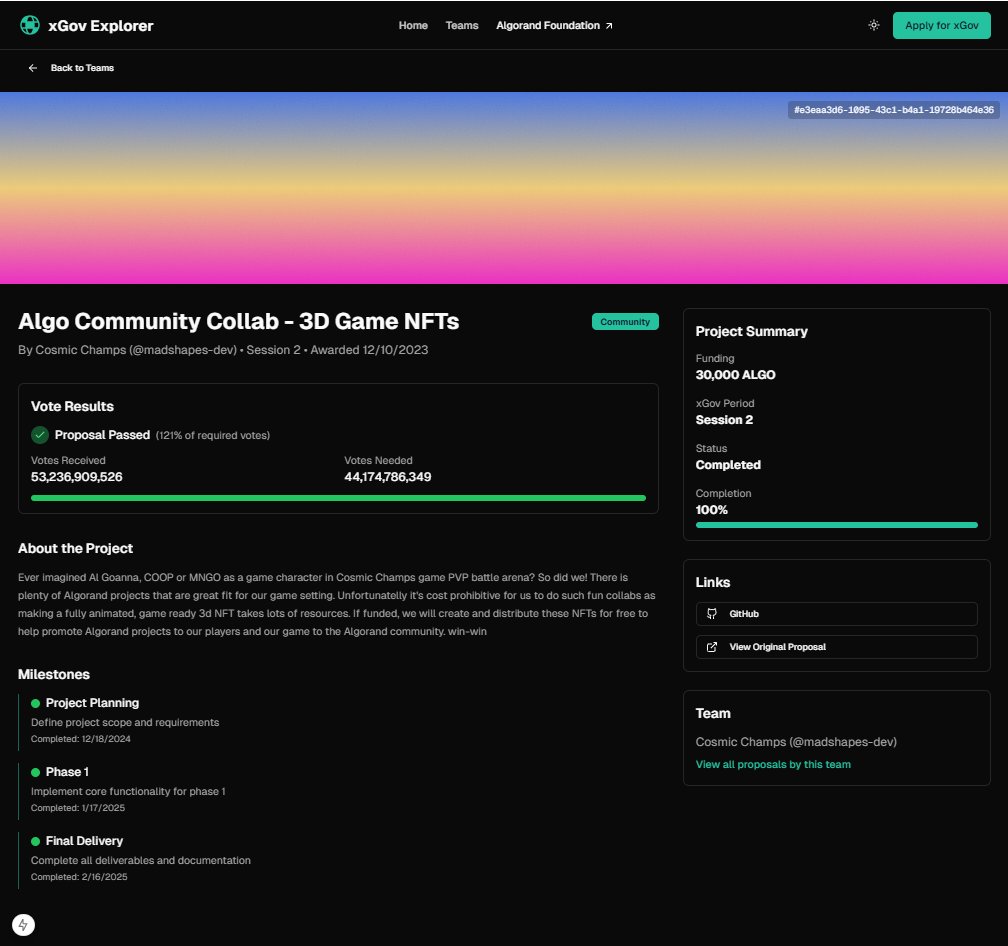Click the Session 2 xGov Period value
The image size is (1008, 946).
[724, 420]
